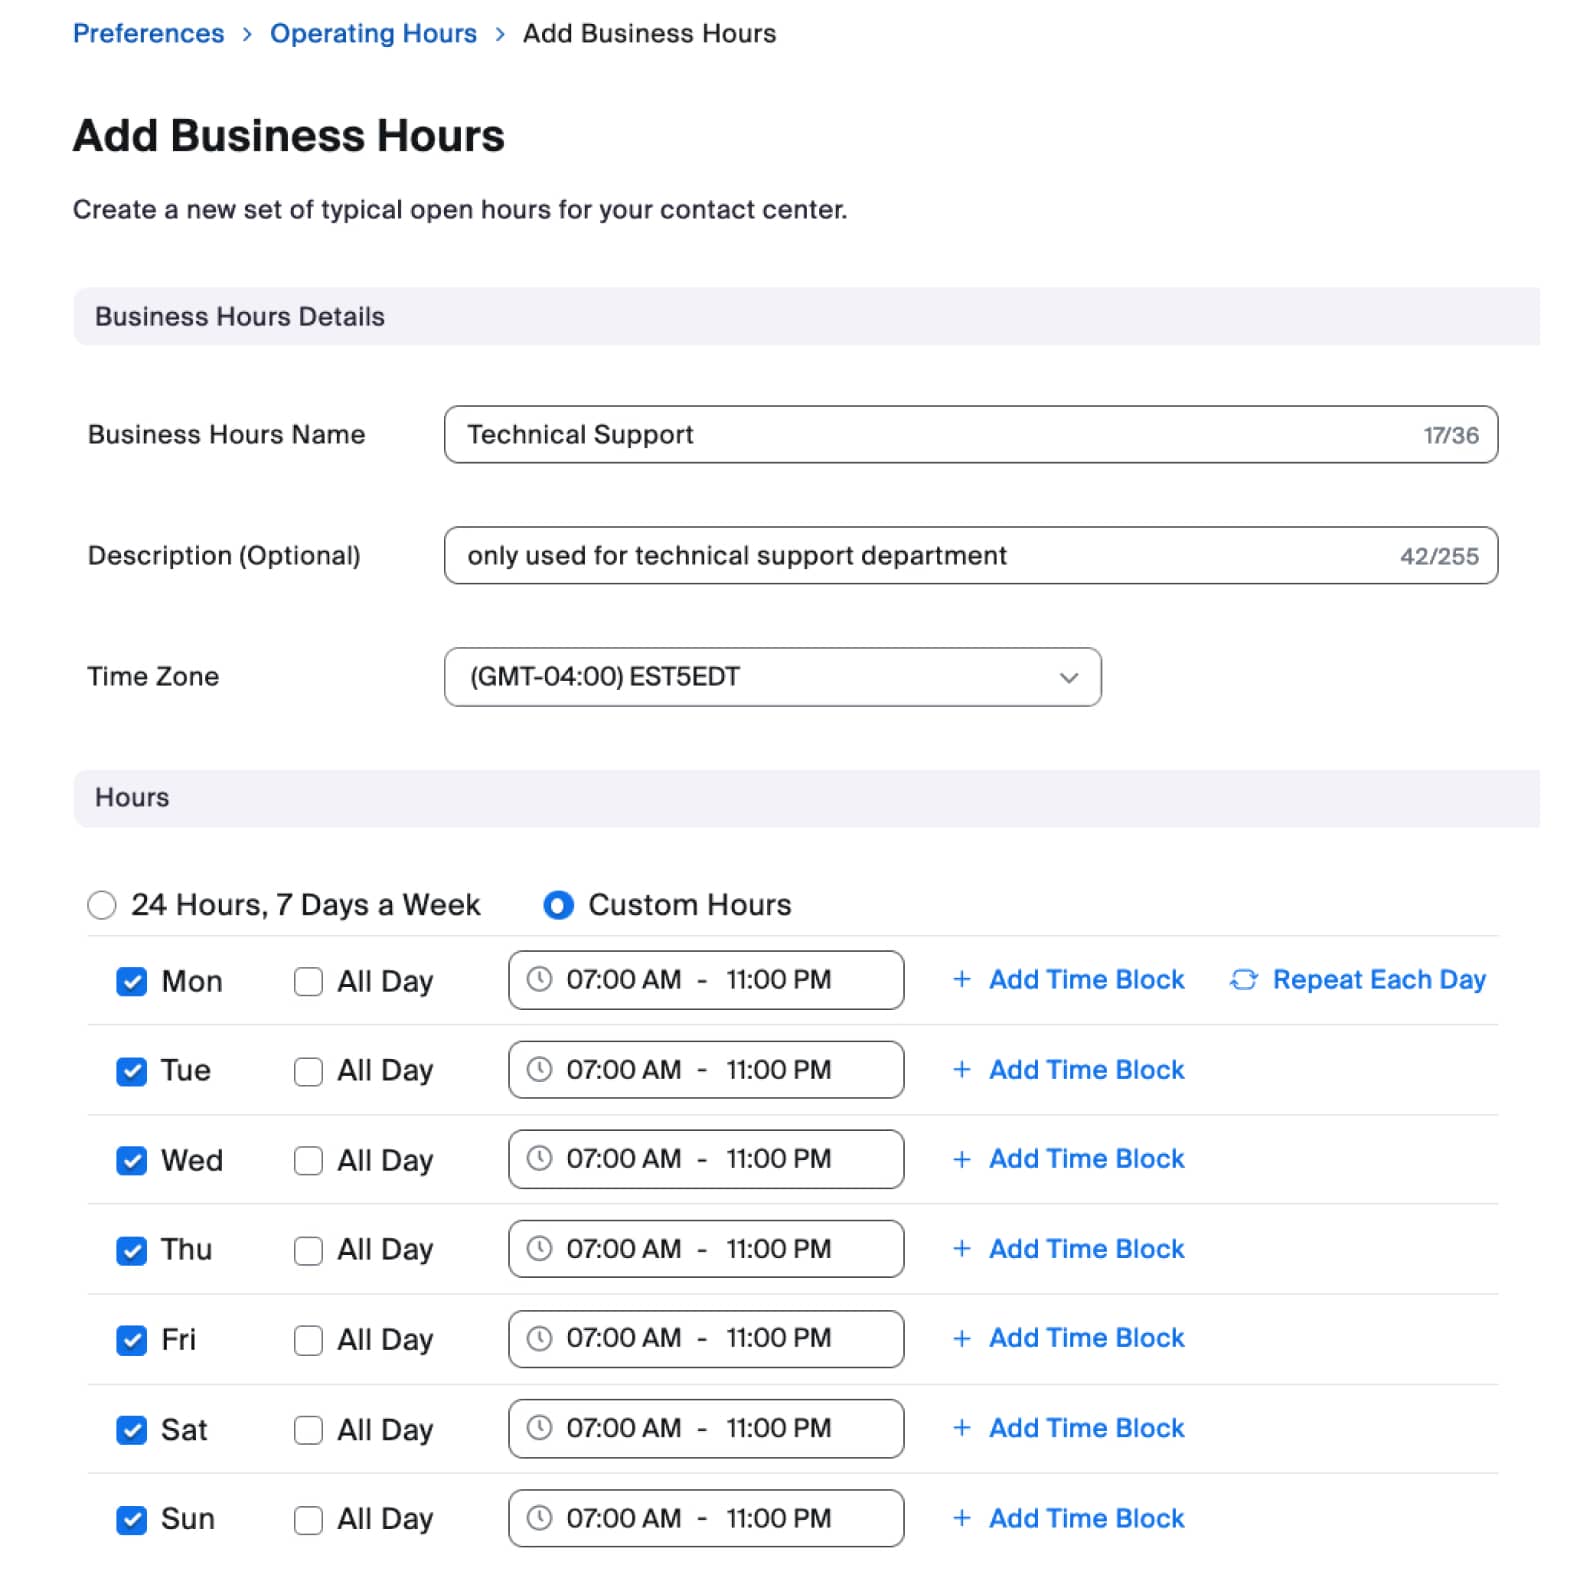Click the plus icon for Tuesday's time block
Screen dimensions: 1580x1581
click(961, 1069)
